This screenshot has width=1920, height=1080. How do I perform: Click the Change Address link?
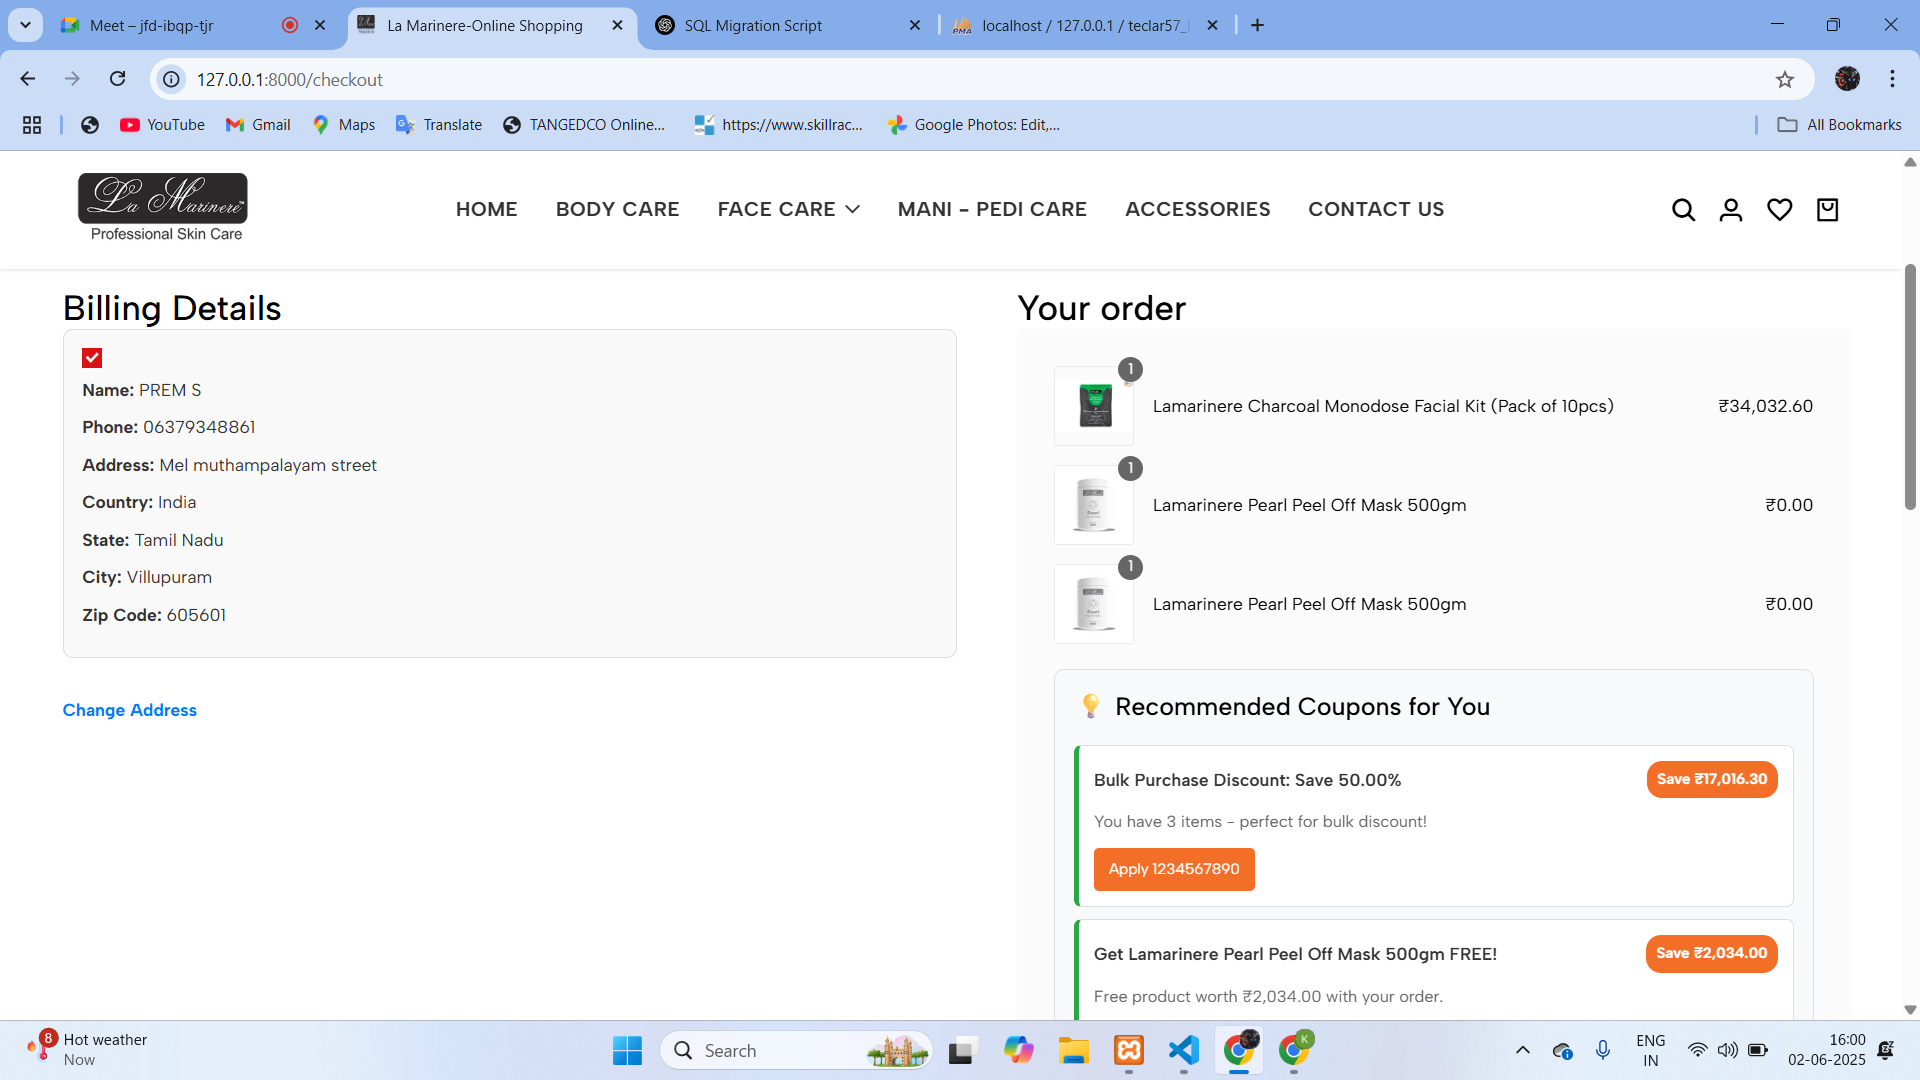pos(130,710)
